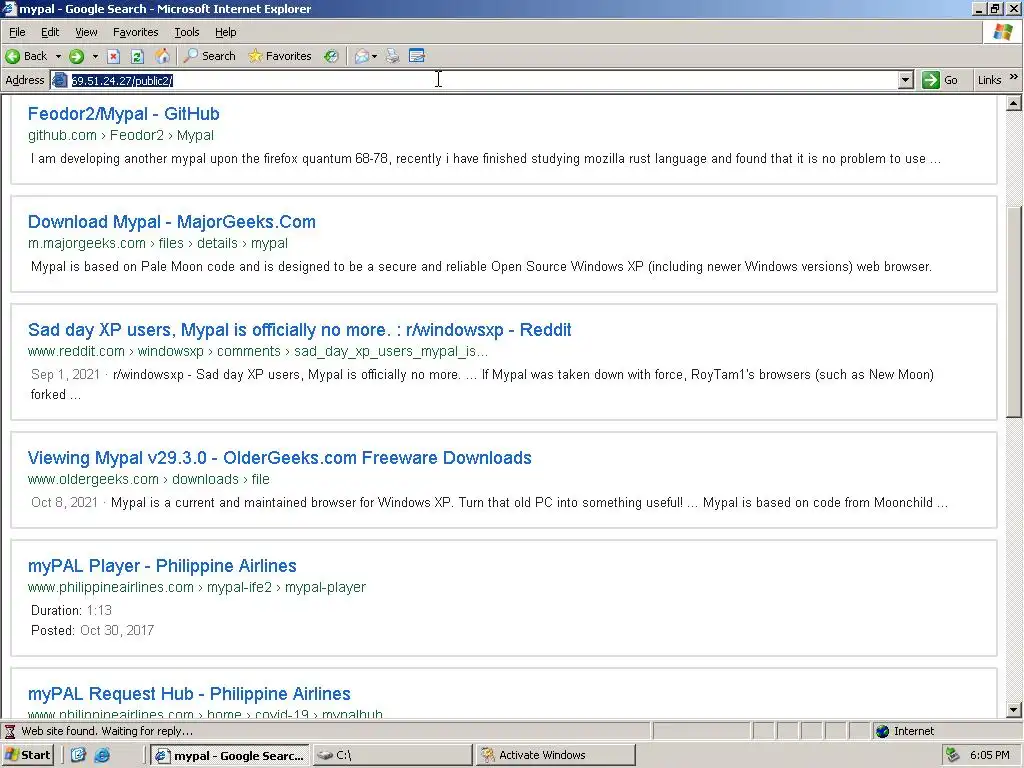
Task: Switch to mypal - Google Search taskbar button
Action: tap(230, 755)
